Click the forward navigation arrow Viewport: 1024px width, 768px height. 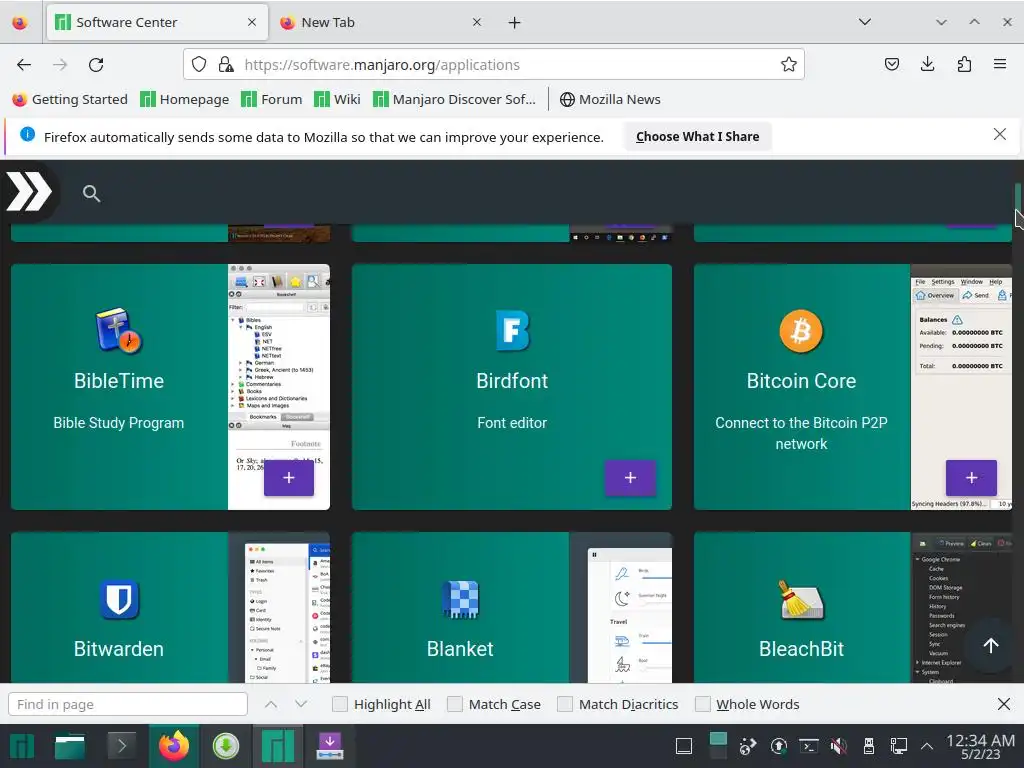(x=60, y=65)
